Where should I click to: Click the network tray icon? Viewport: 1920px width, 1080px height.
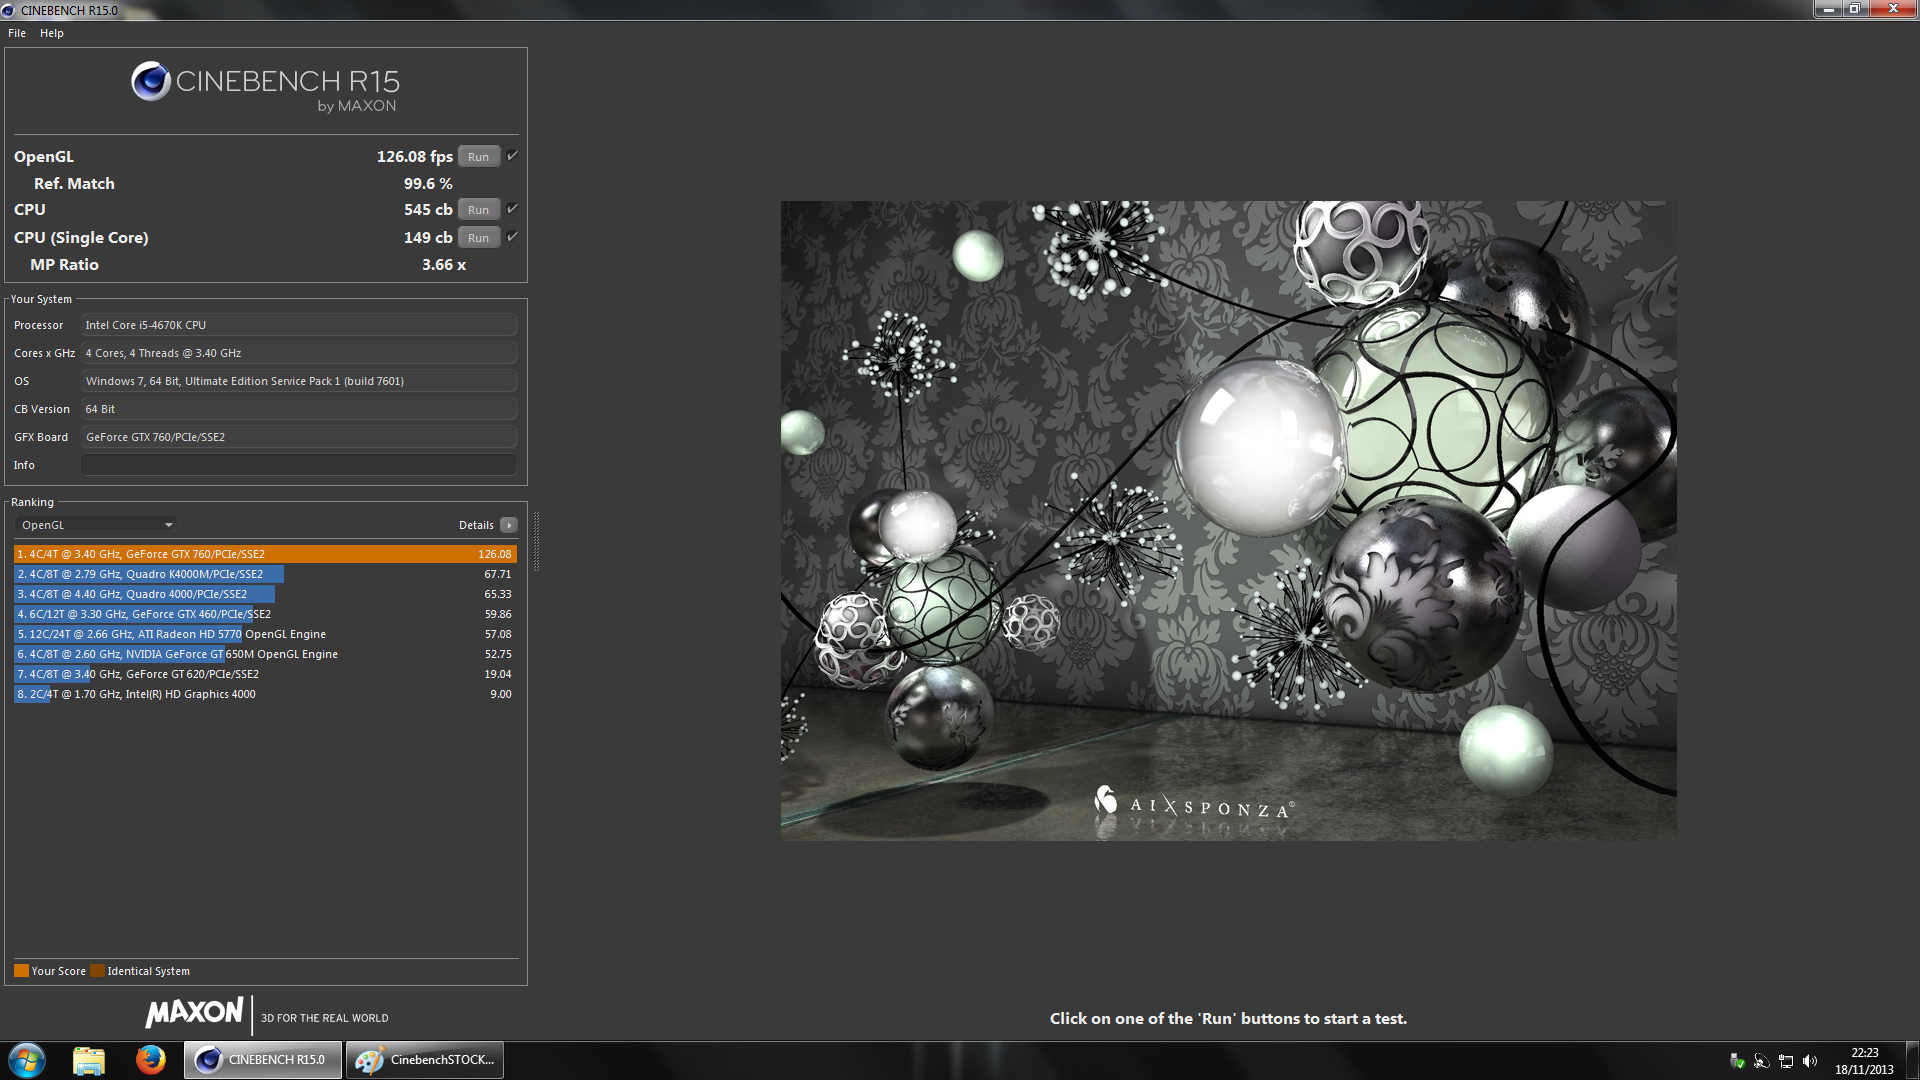1786,1061
